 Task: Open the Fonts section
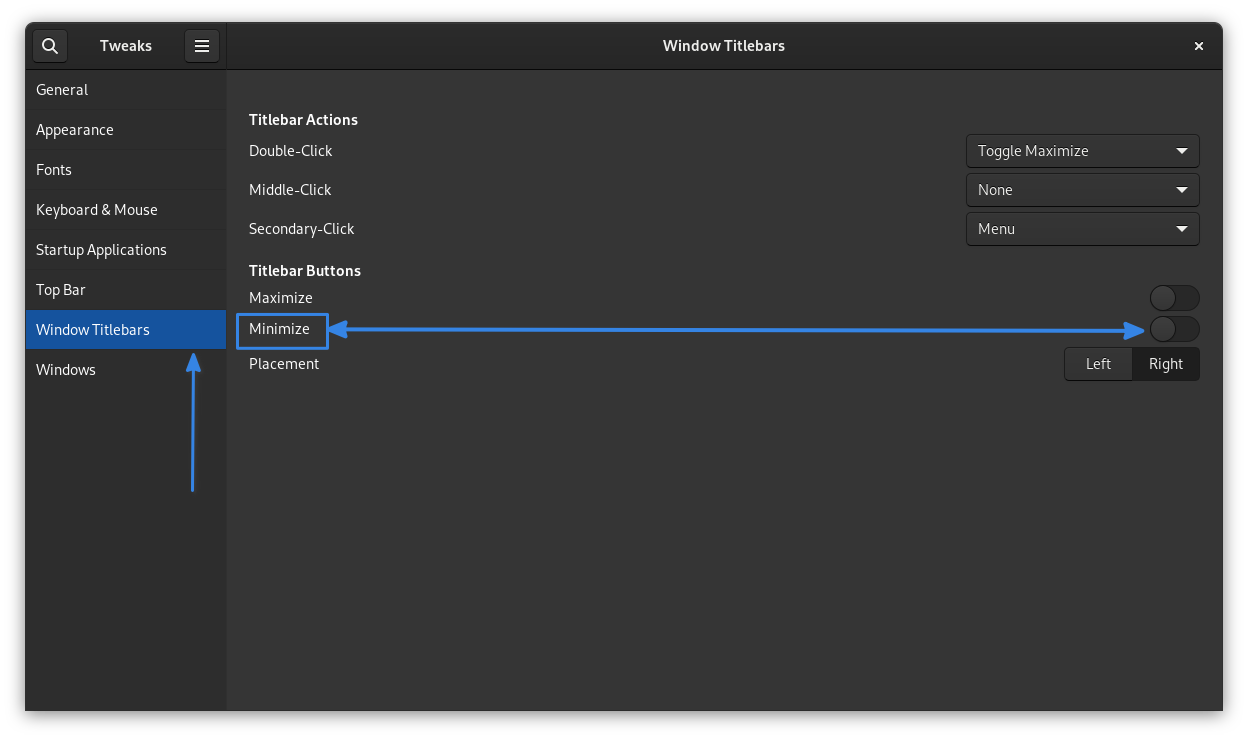126,170
